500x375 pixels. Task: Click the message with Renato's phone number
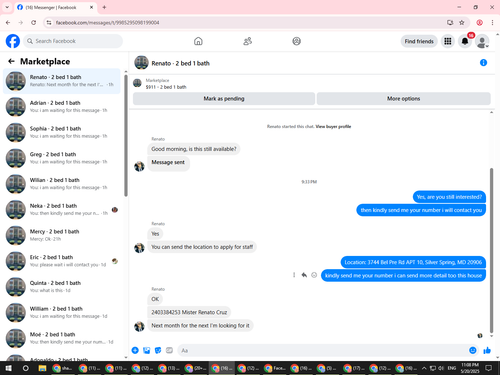pos(189,312)
